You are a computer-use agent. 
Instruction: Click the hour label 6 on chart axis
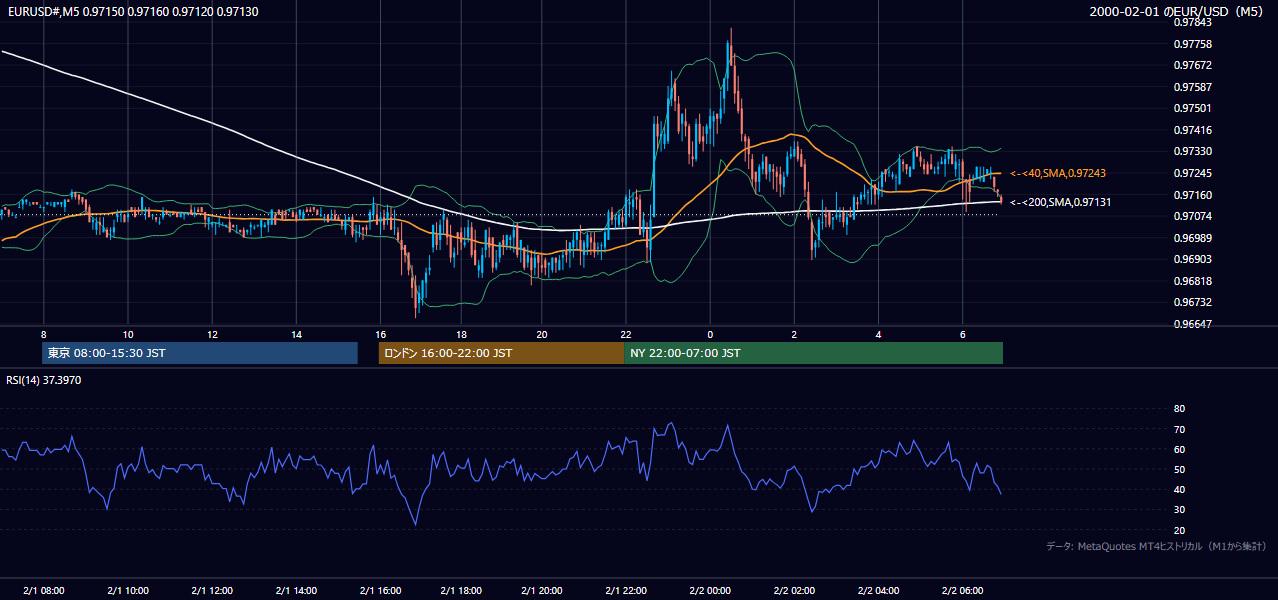(x=962, y=334)
